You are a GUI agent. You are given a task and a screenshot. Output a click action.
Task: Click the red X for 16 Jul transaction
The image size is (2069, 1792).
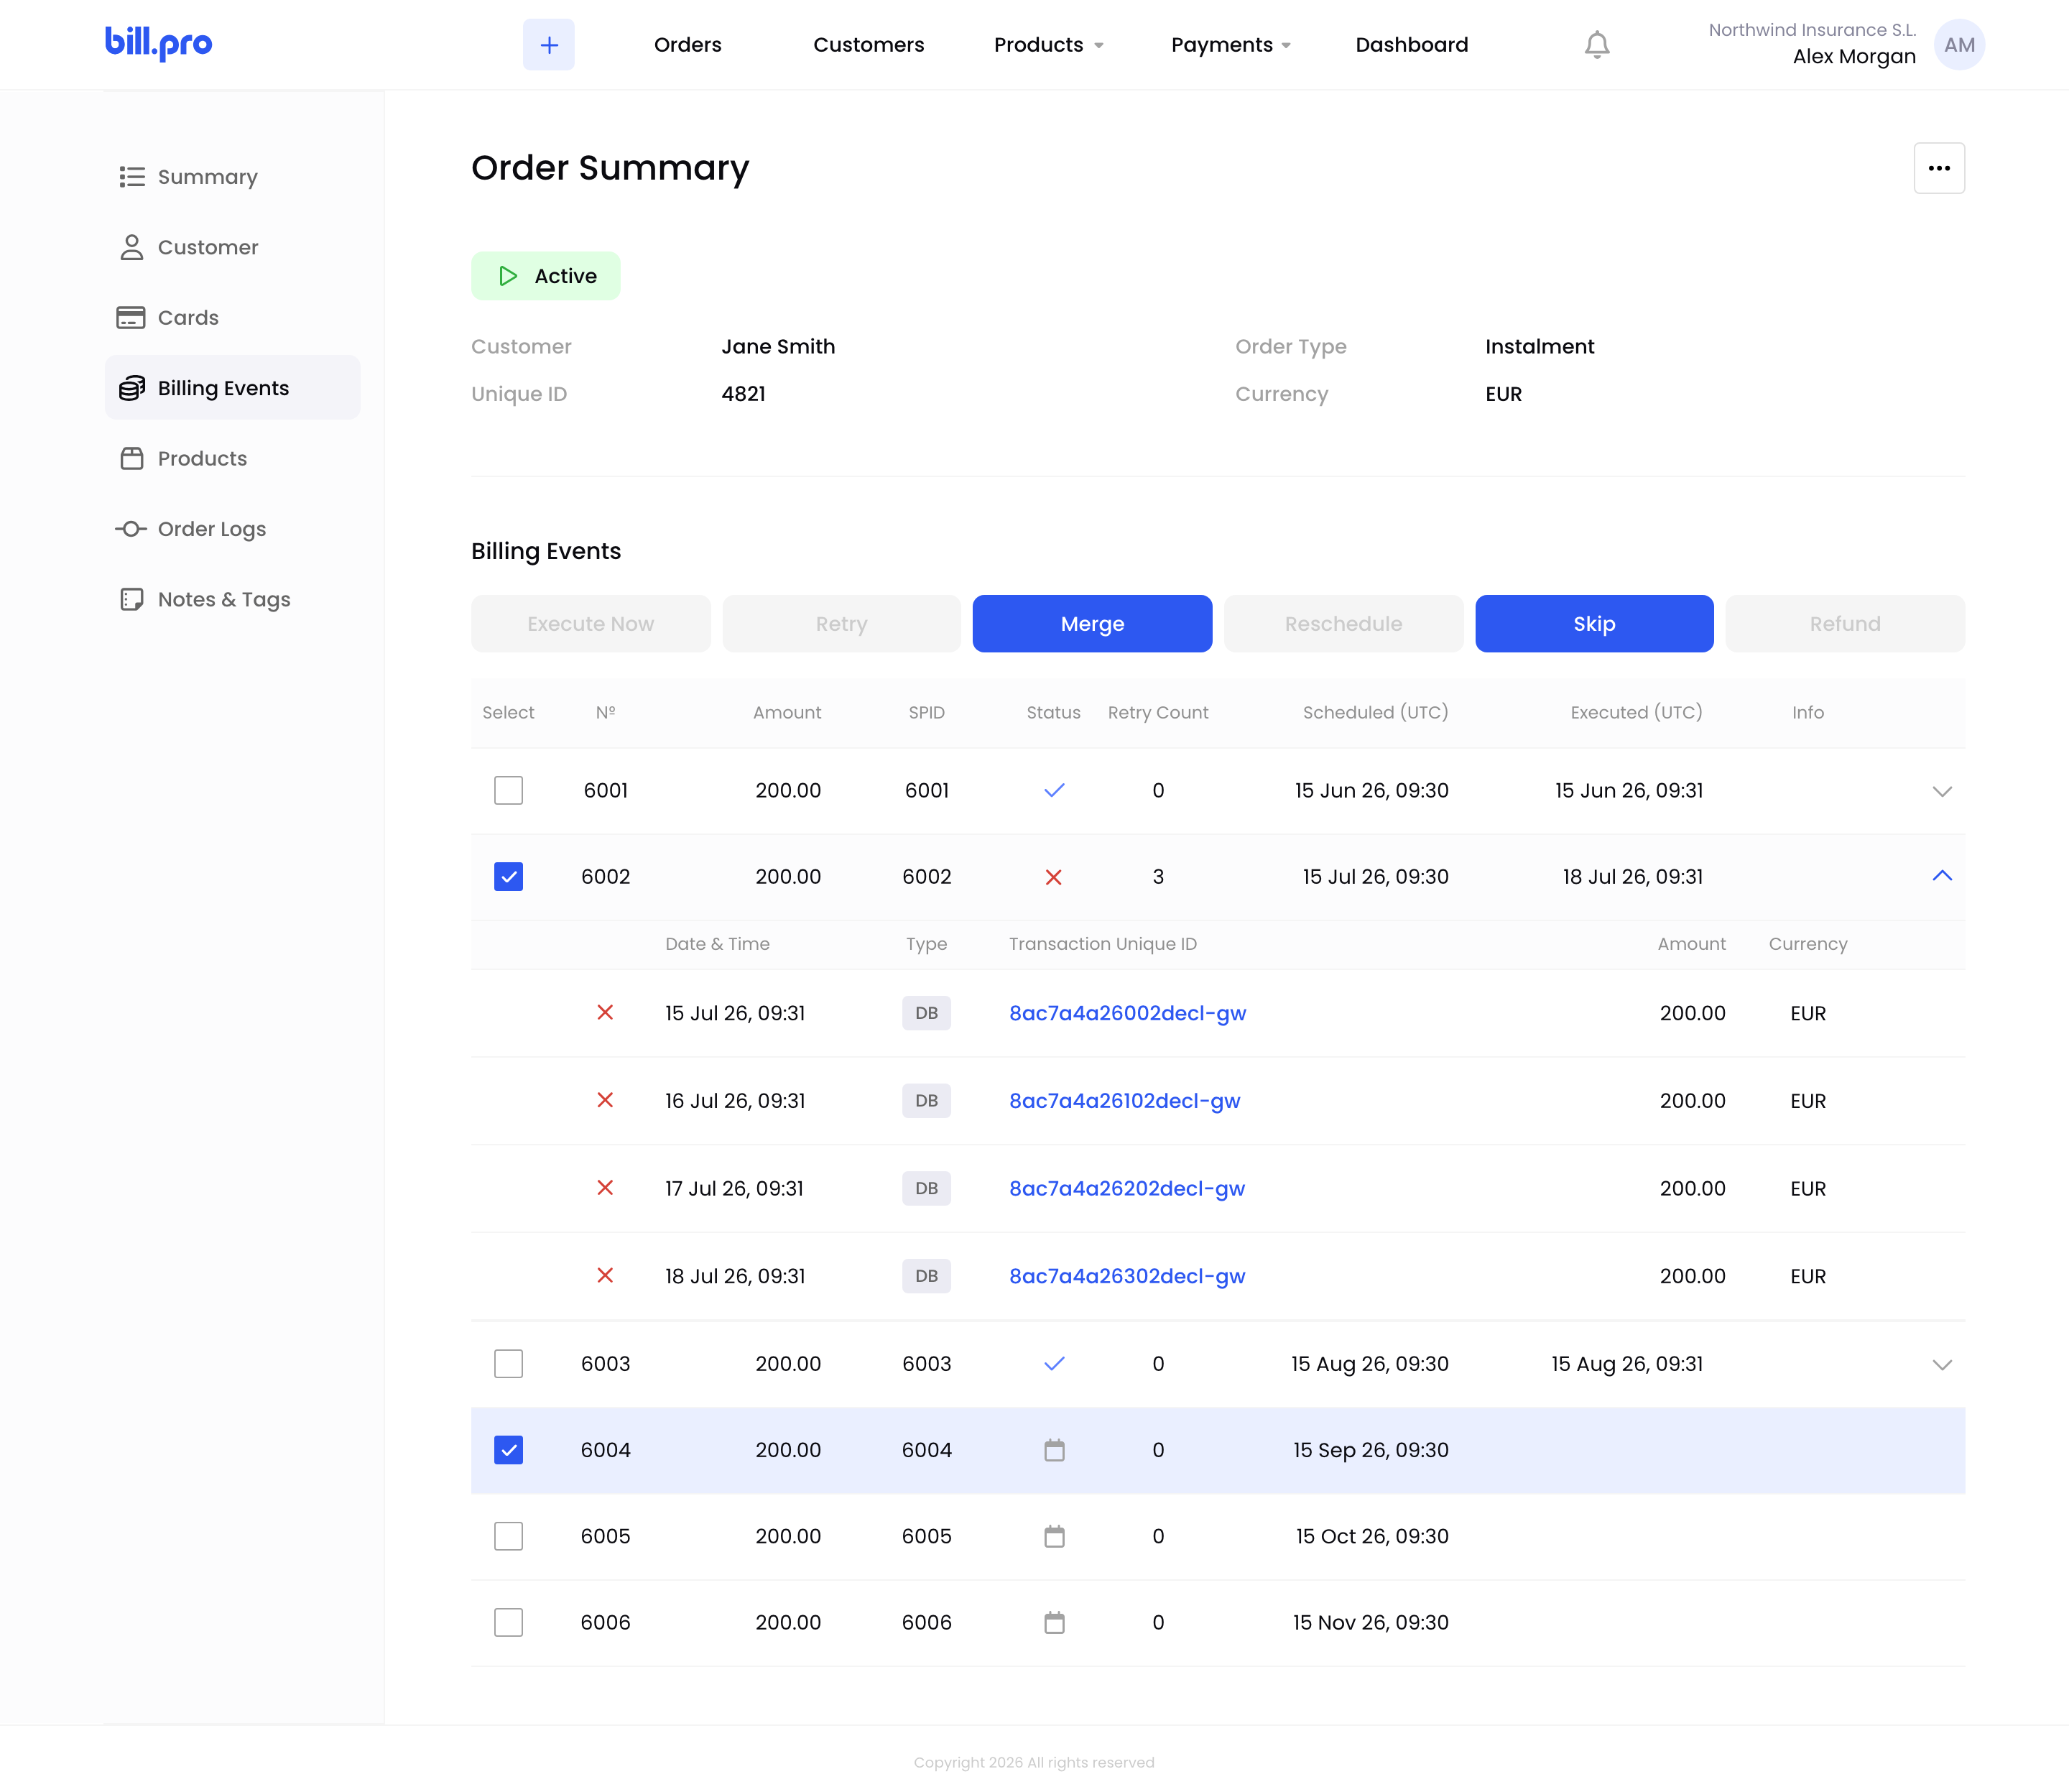tap(605, 1100)
